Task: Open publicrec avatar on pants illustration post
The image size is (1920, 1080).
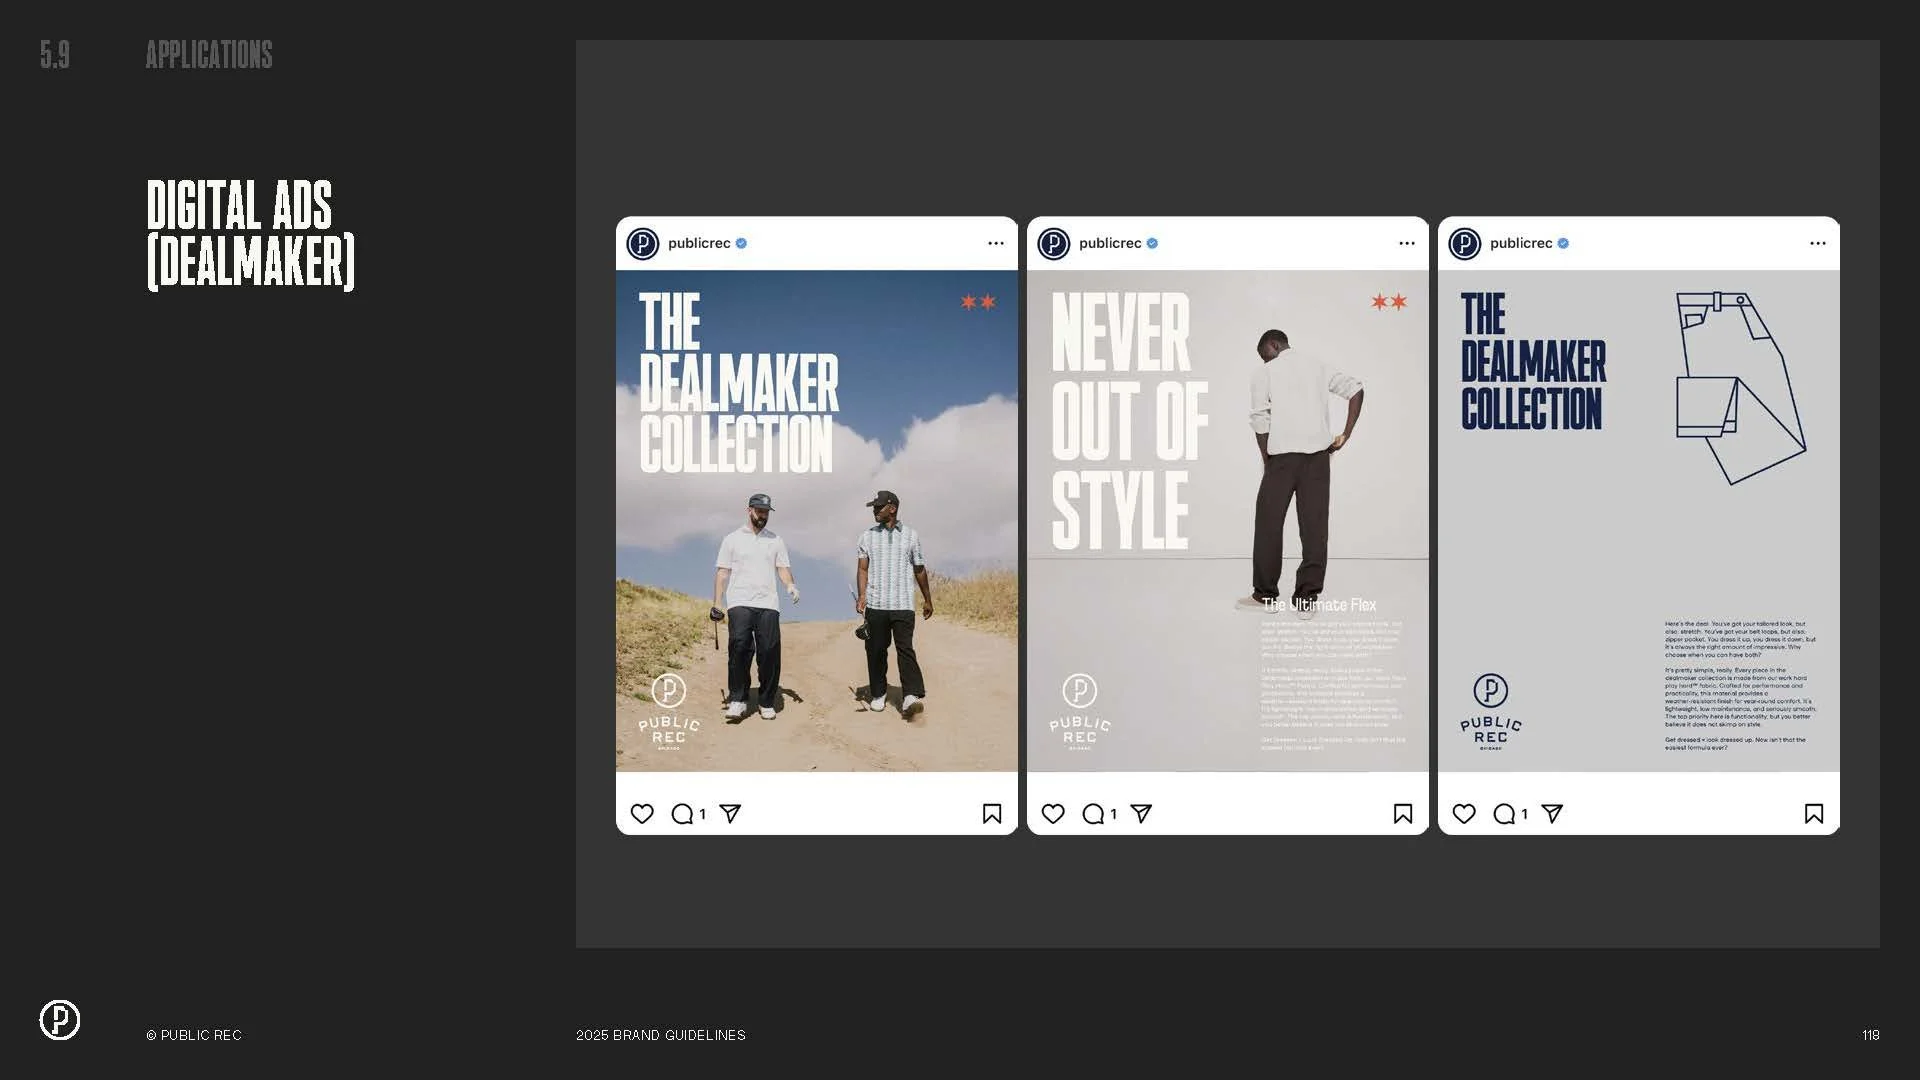Action: click(1465, 243)
